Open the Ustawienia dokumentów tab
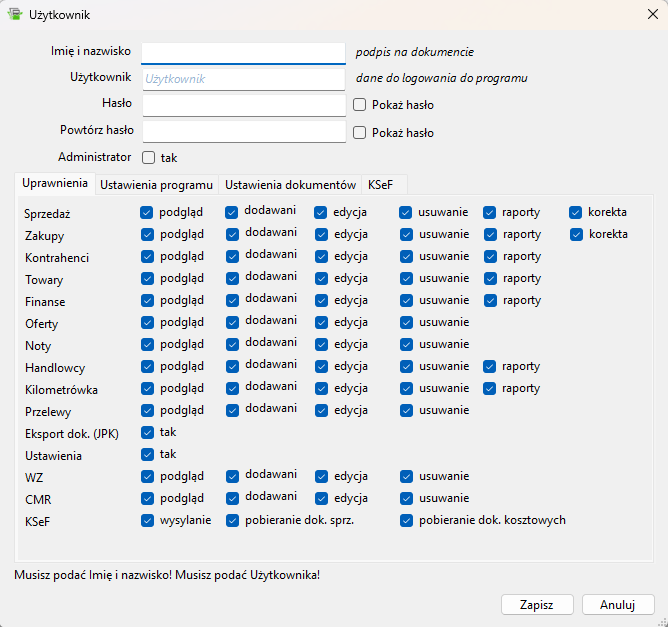Viewport: 668px width, 627px height. (290, 185)
